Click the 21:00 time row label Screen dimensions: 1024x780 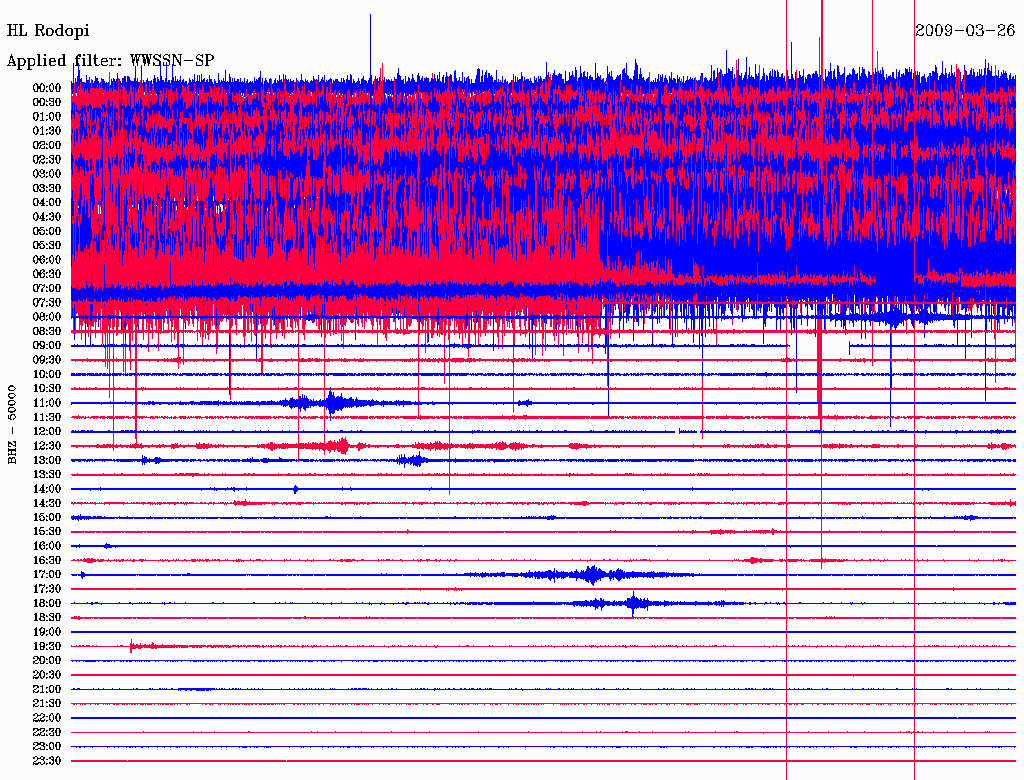[47, 690]
